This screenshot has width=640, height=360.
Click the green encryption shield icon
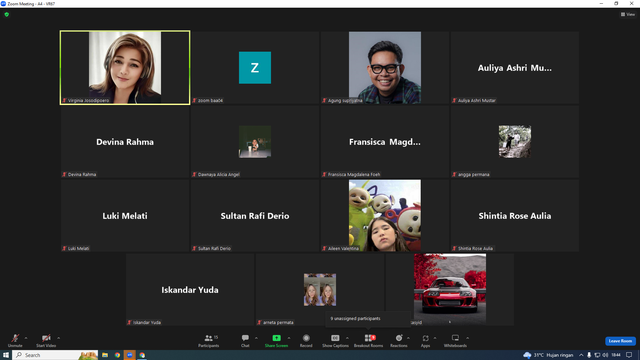point(7,14)
